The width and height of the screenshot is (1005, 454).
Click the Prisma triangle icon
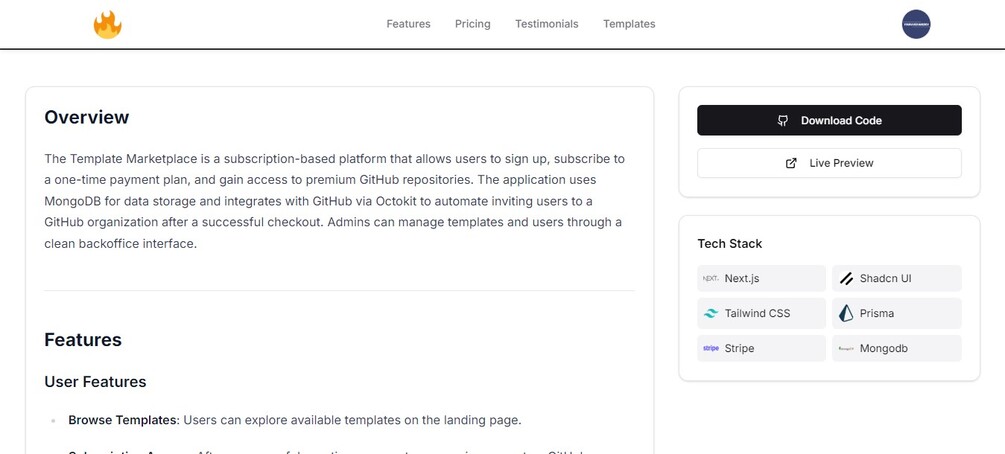[846, 314]
